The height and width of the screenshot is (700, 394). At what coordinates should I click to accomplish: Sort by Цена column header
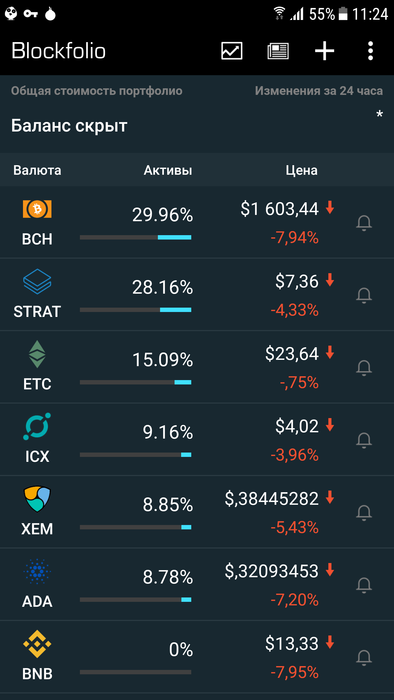302,170
